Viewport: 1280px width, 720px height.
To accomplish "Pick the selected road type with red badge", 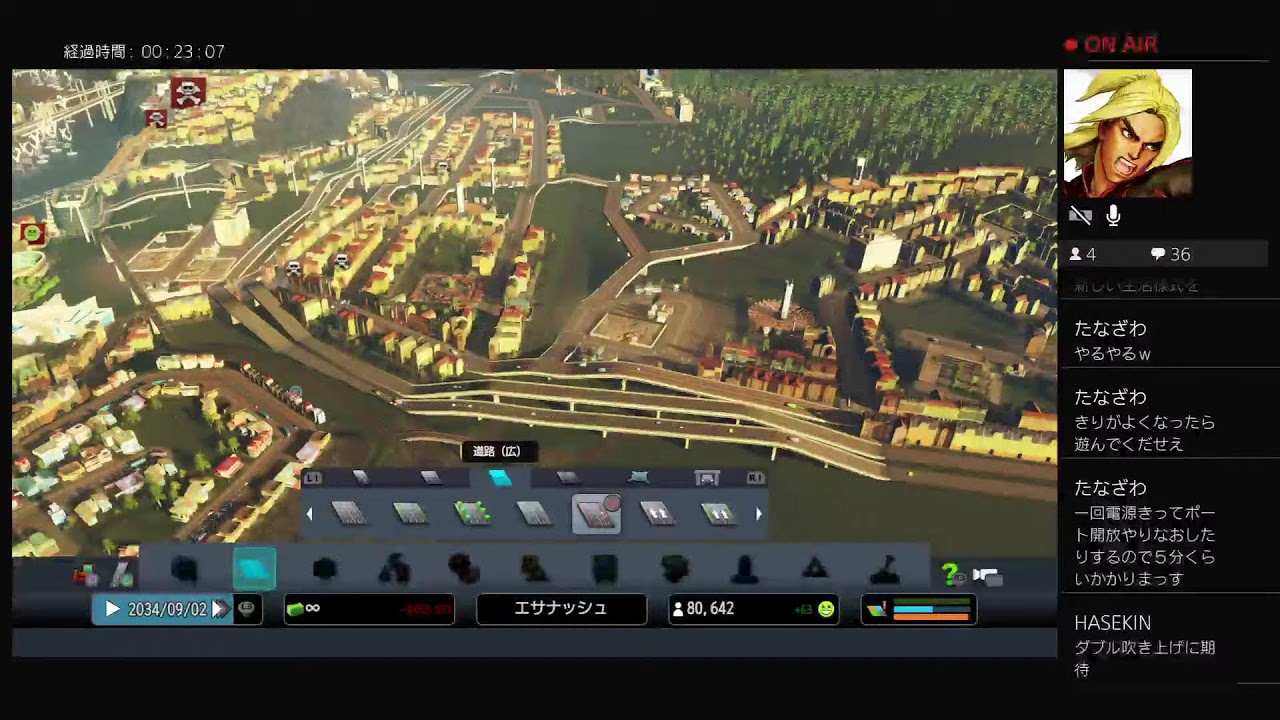I will (596, 514).
